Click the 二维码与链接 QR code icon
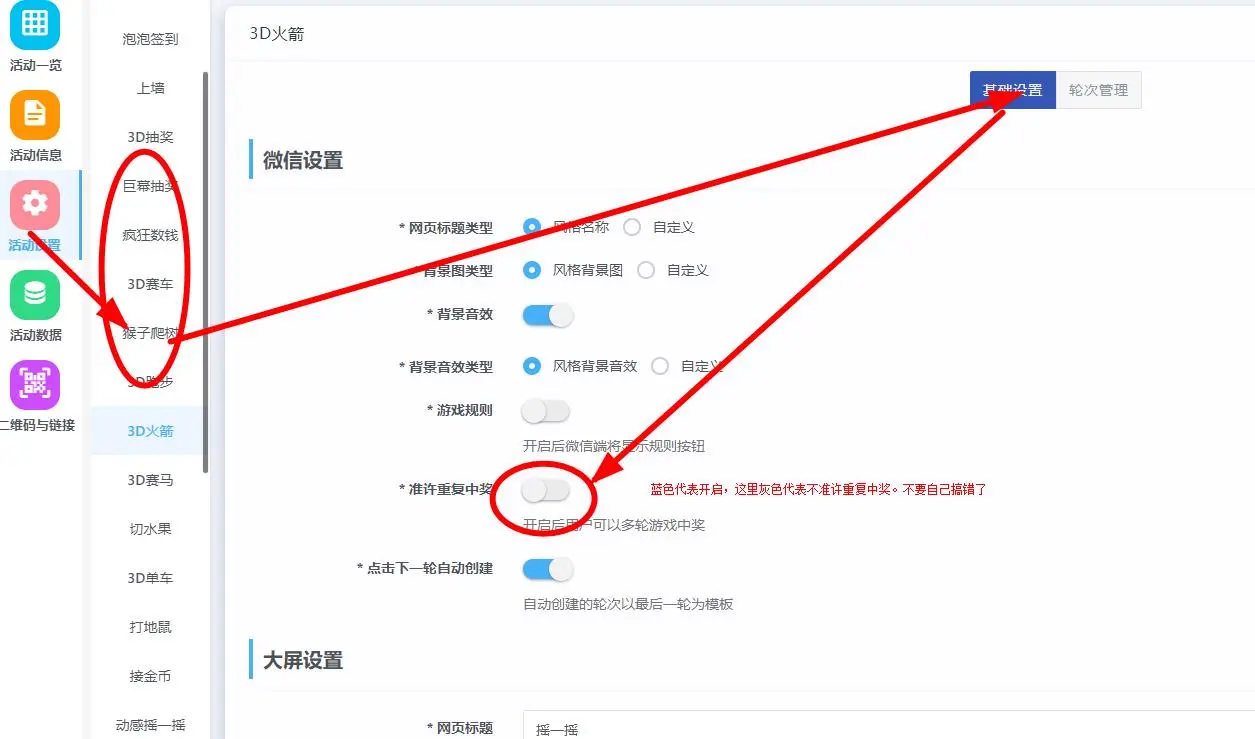Viewport: 1255px width, 739px height. click(x=35, y=385)
